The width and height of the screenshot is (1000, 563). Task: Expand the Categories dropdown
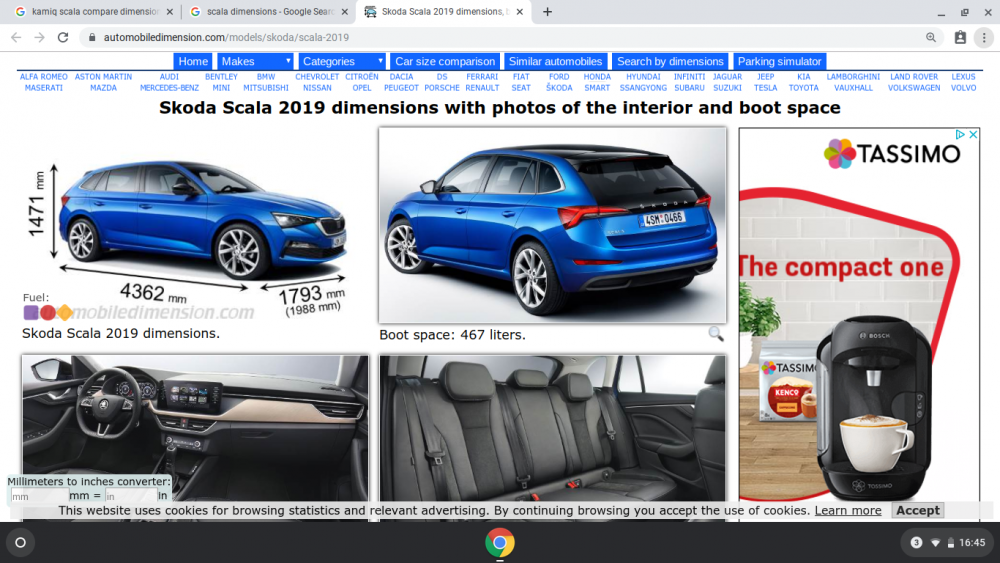(342, 61)
